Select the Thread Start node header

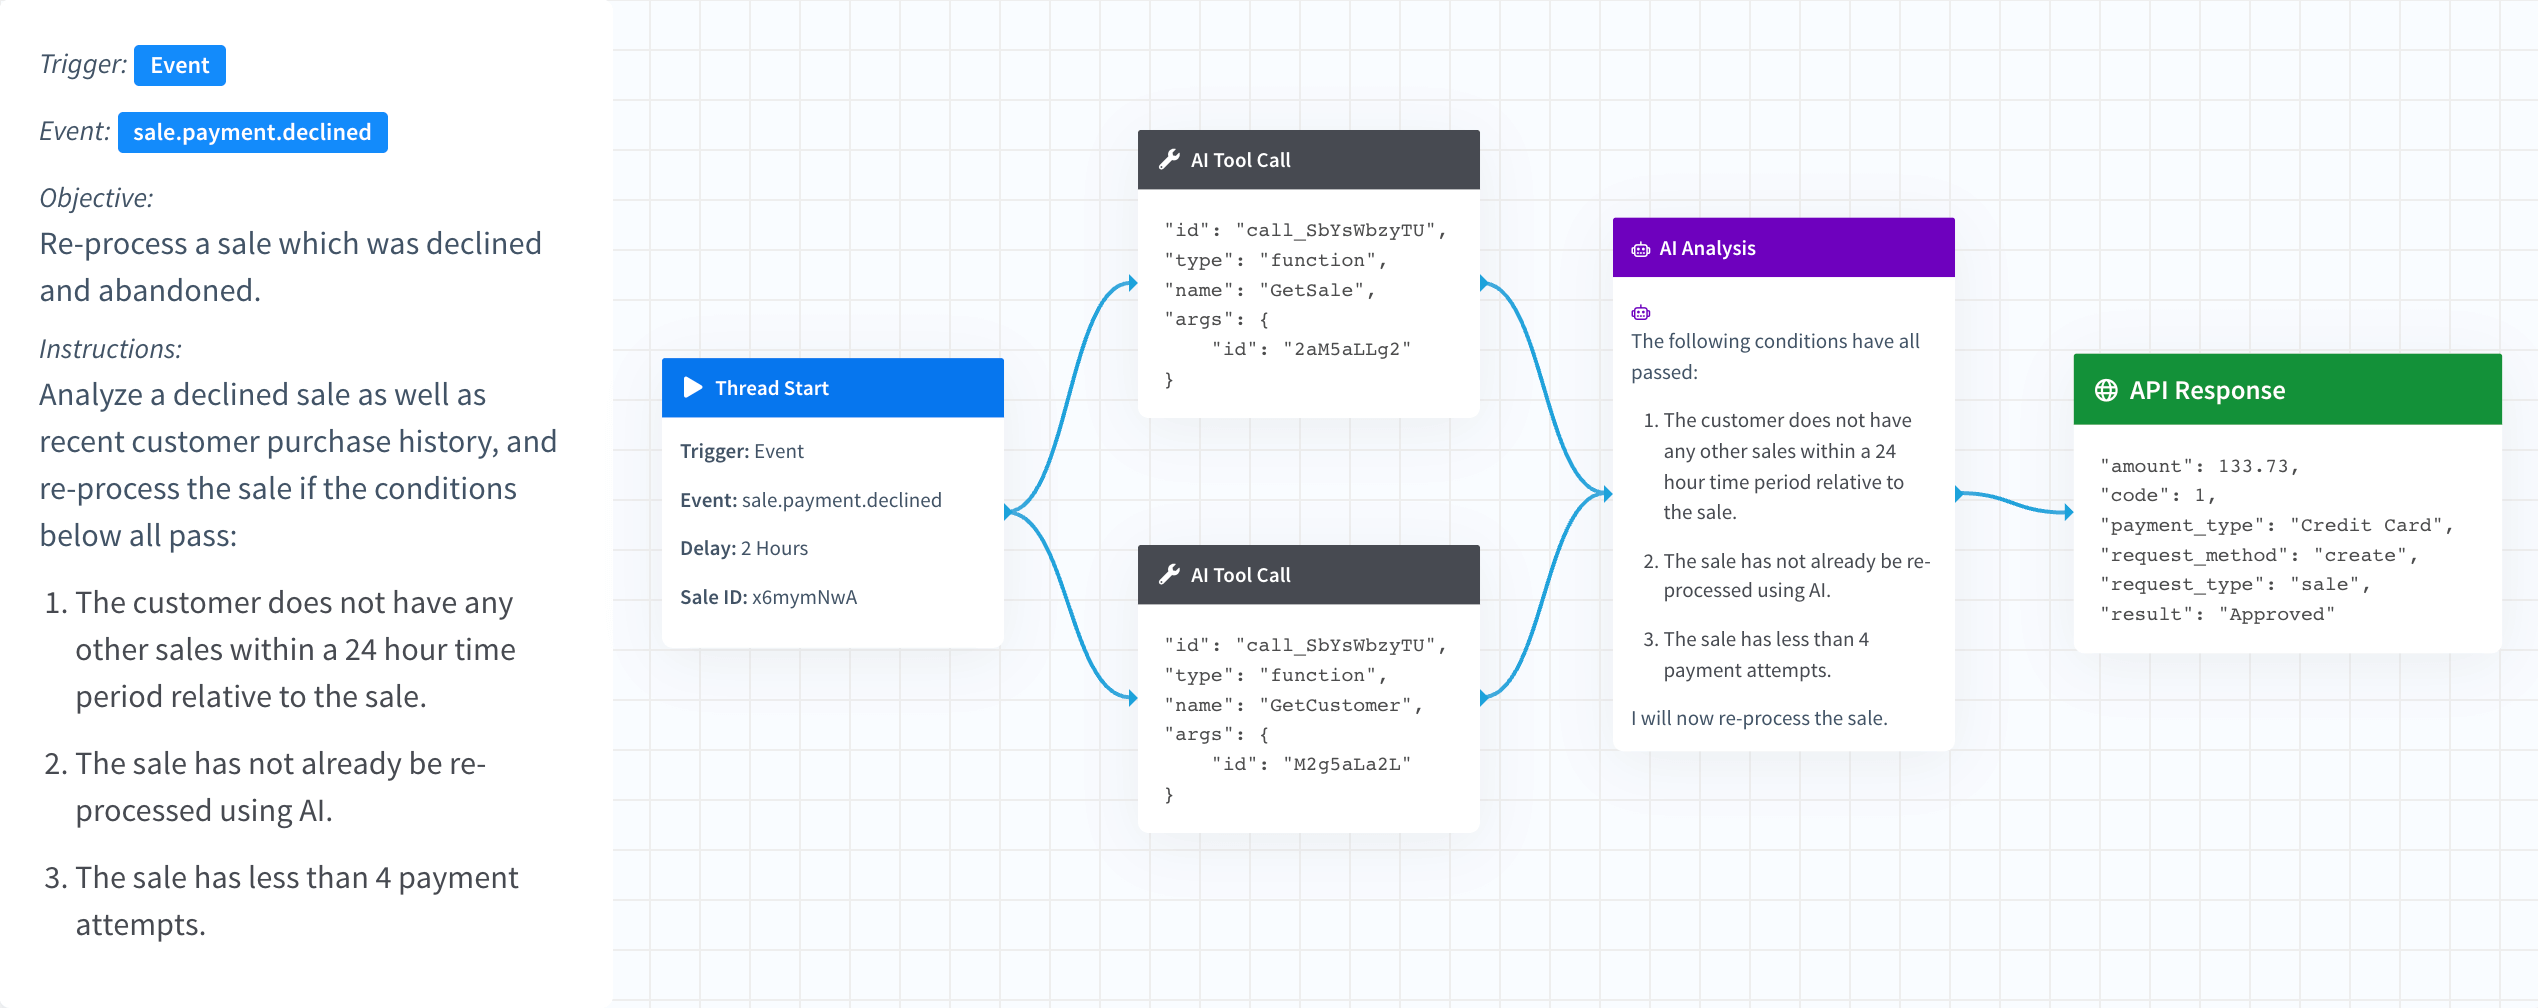(832, 388)
